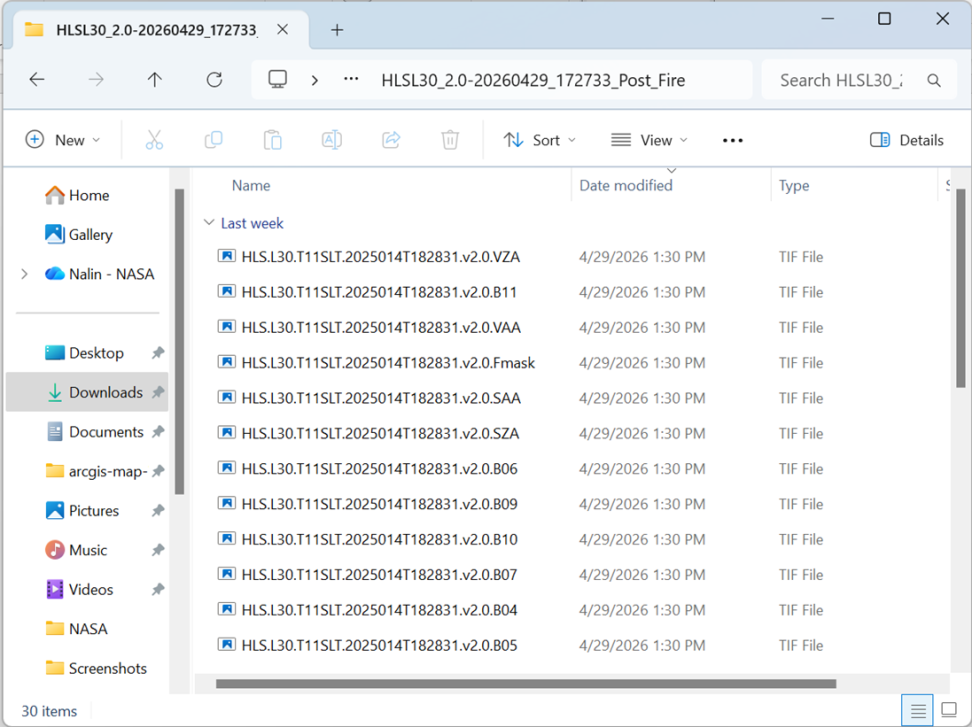This screenshot has height=727, width=972.
Task: Open Pictures in quick access
Action: pyautogui.click(x=82, y=510)
